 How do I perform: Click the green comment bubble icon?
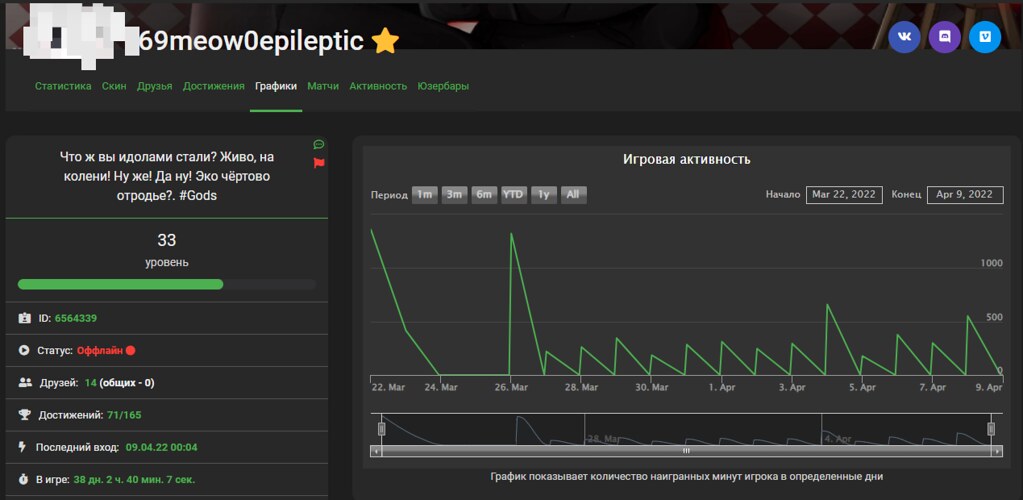pos(319,145)
